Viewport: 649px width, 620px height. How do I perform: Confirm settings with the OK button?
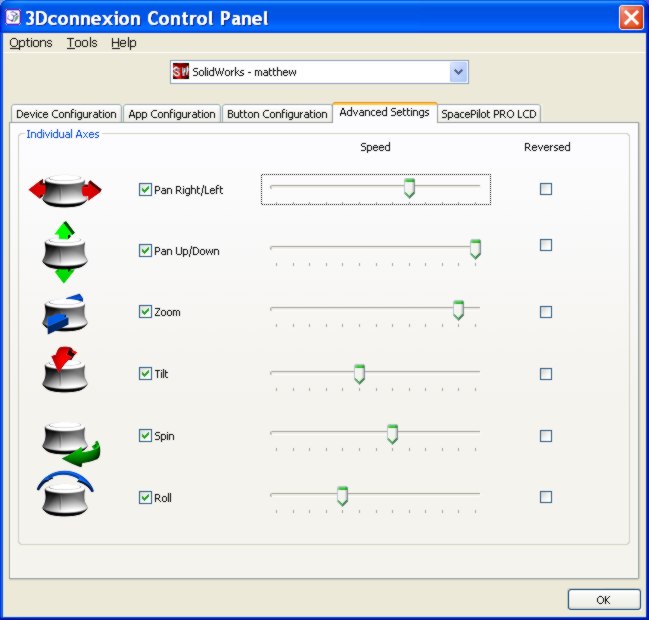click(x=604, y=600)
